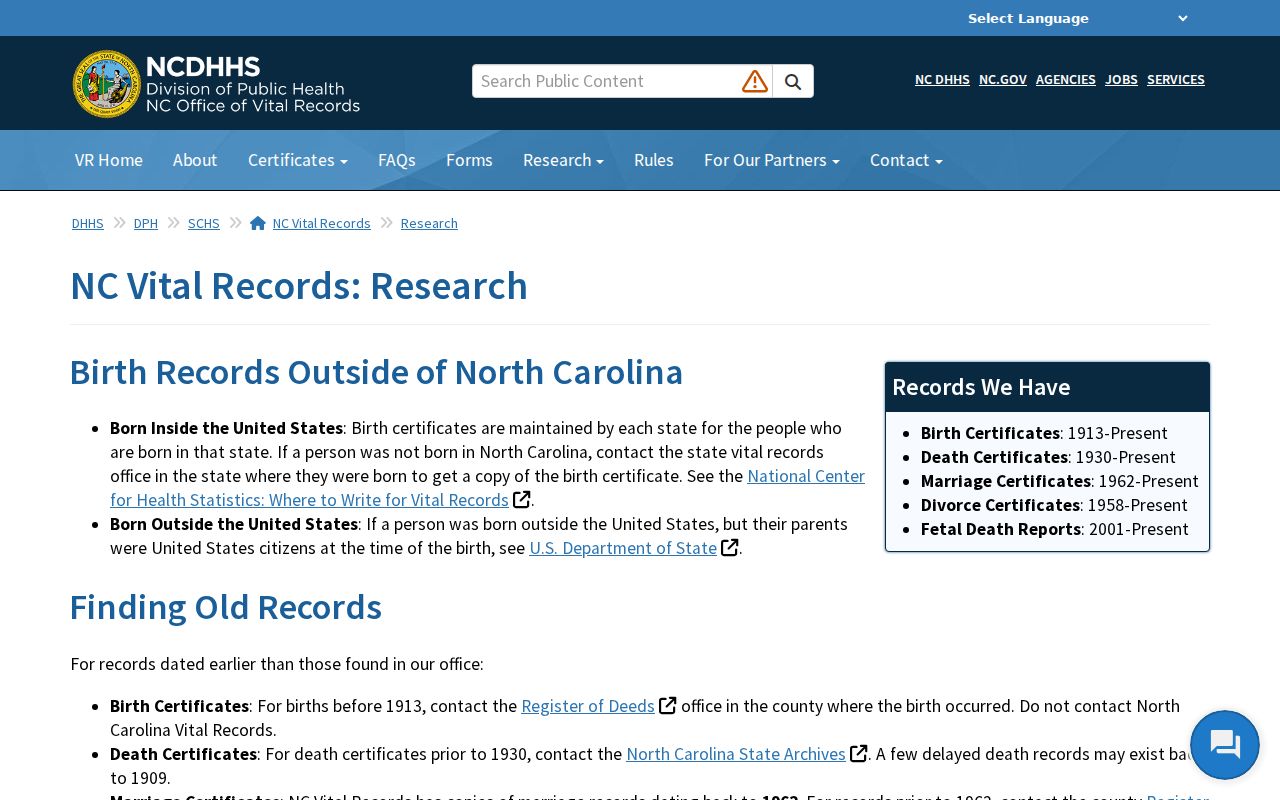
Task: Click the NCDHHS state seal logo
Action: coord(106,84)
